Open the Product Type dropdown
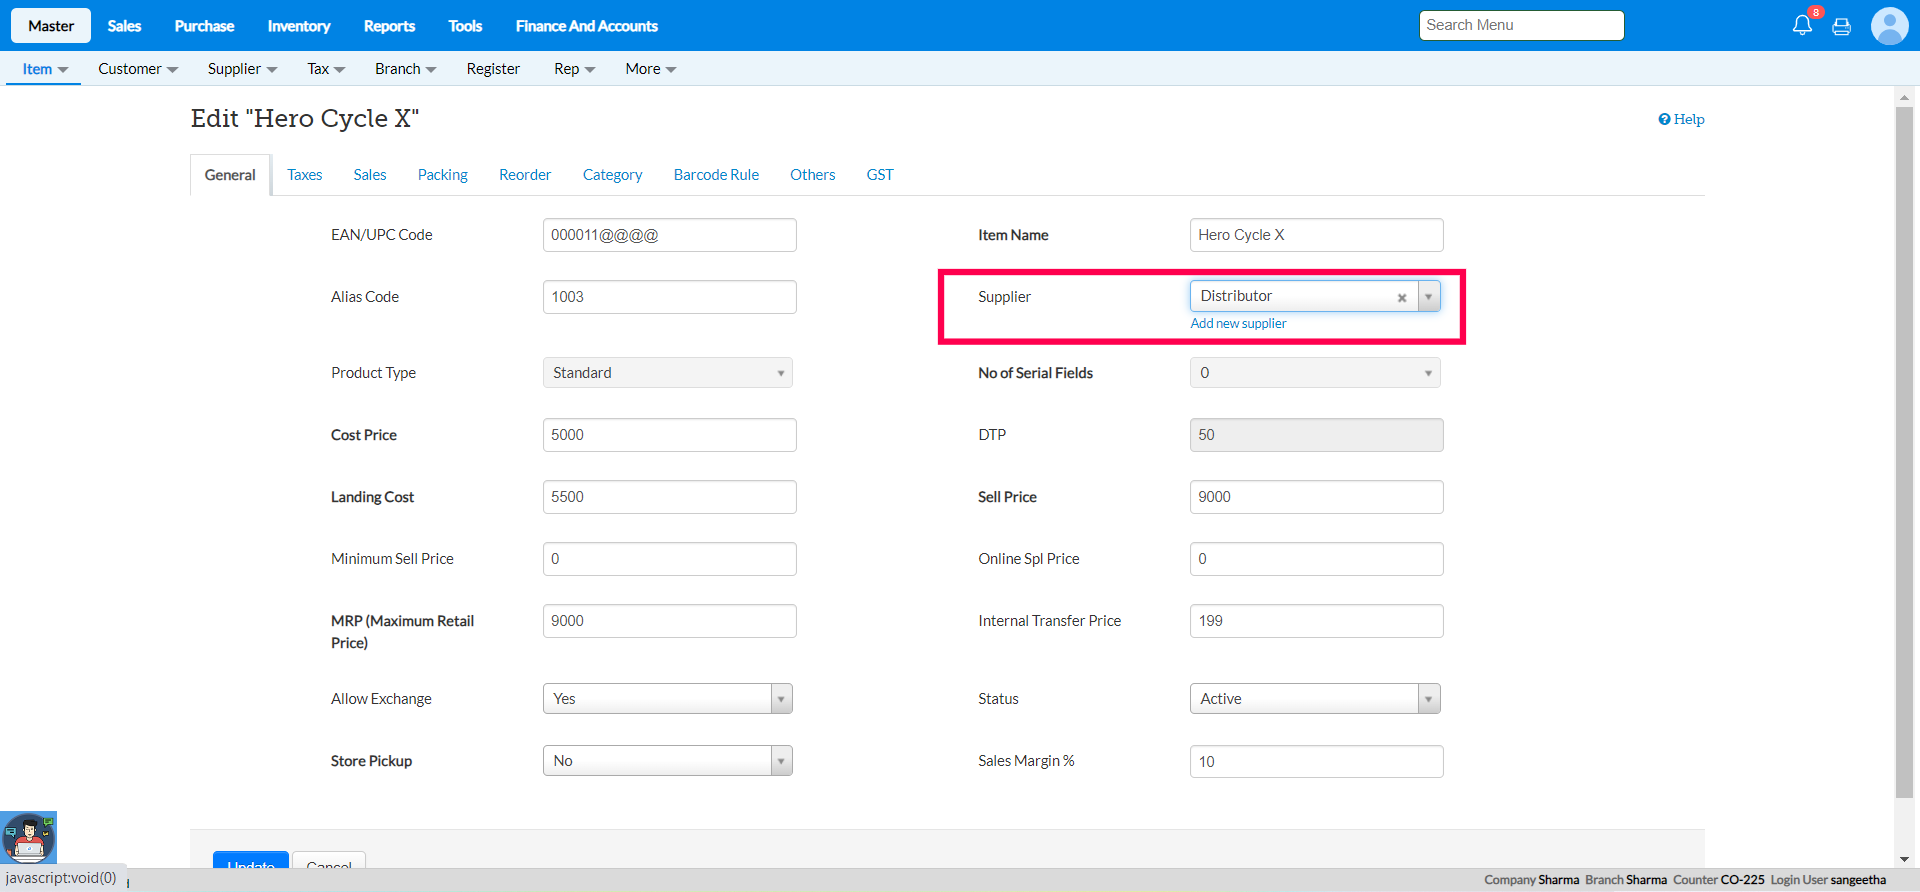1920x892 pixels. (x=667, y=373)
